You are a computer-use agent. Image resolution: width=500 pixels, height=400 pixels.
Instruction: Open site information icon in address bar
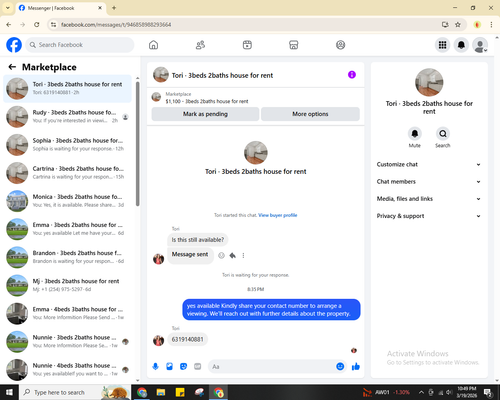[54, 25]
